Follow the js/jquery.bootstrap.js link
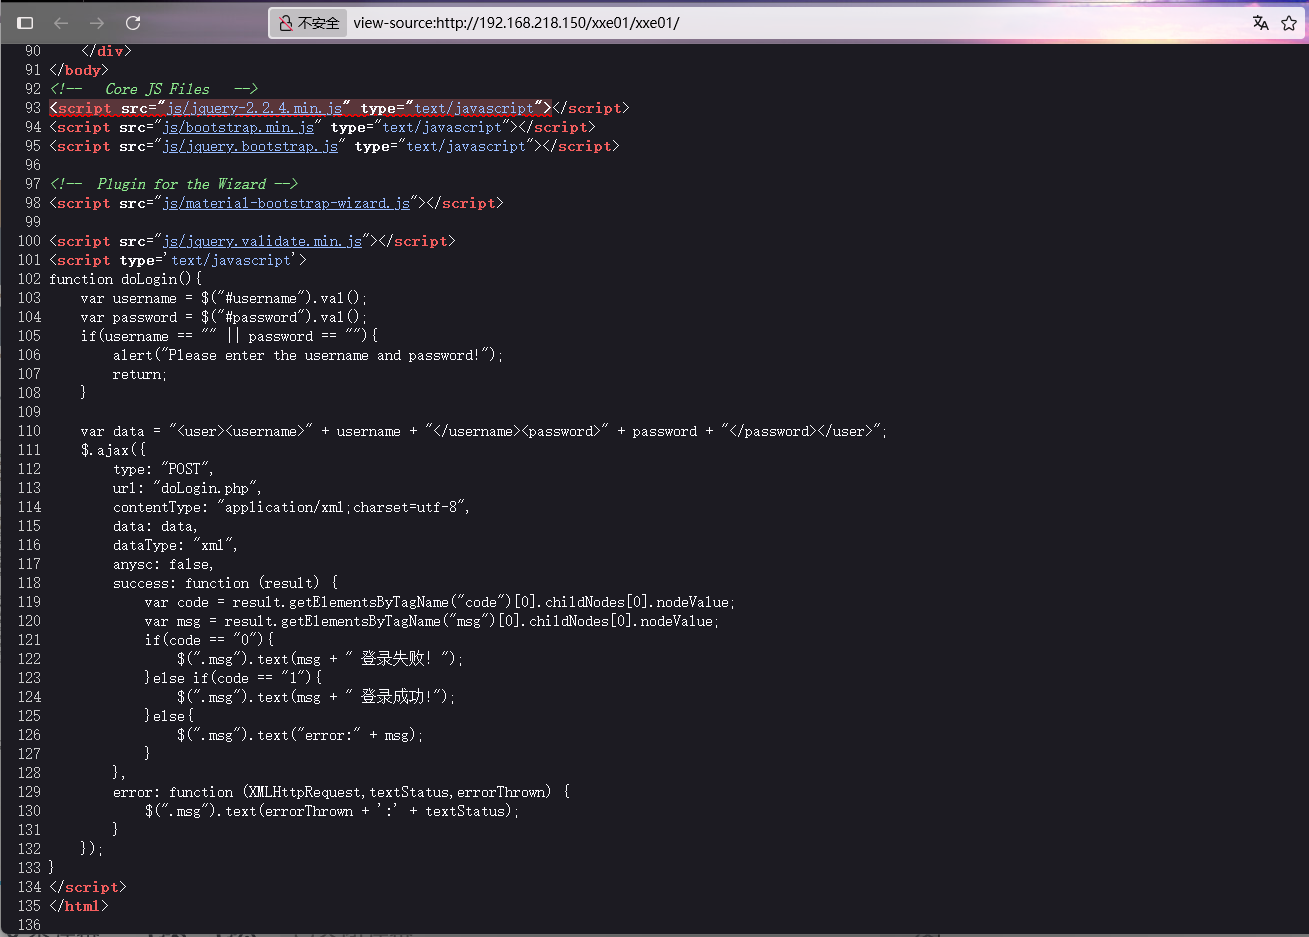 point(250,146)
